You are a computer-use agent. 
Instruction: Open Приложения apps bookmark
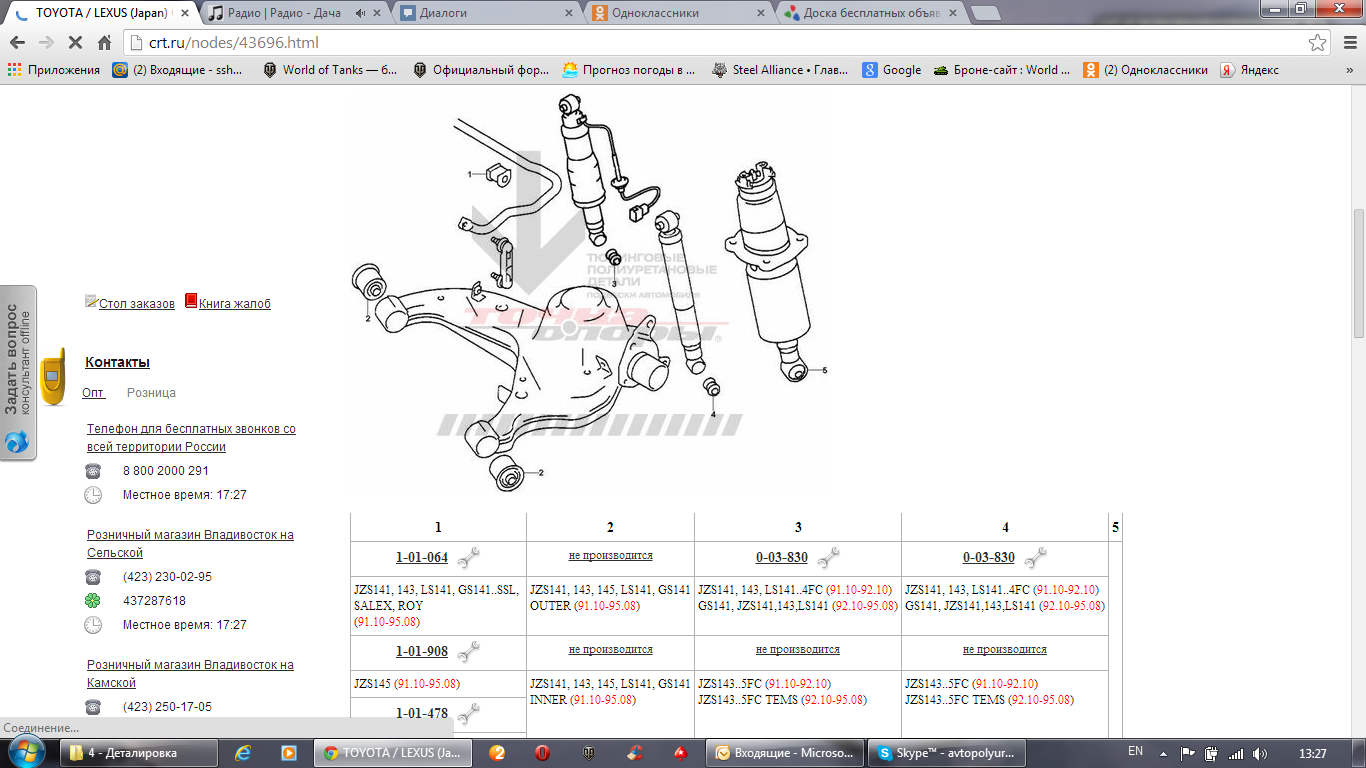54,70
